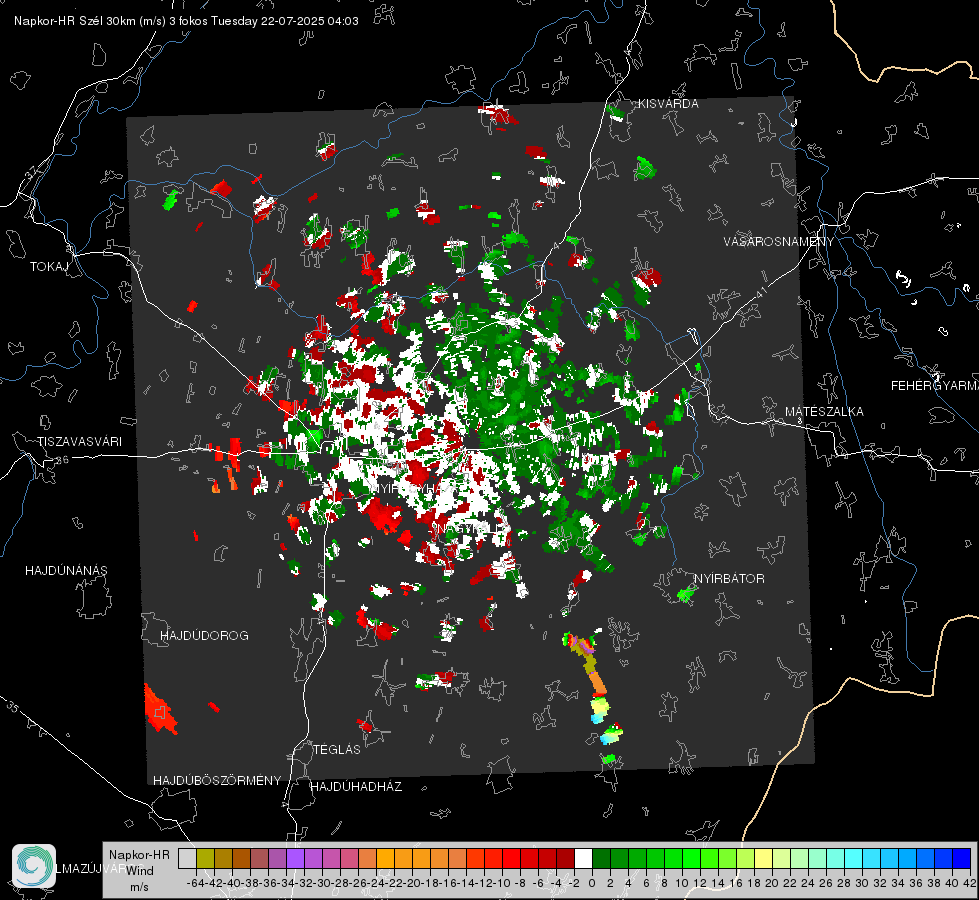Screen dimensions: 979x900
Task: Click the TOKAJ town label
Action: click(x=49, y=267)
